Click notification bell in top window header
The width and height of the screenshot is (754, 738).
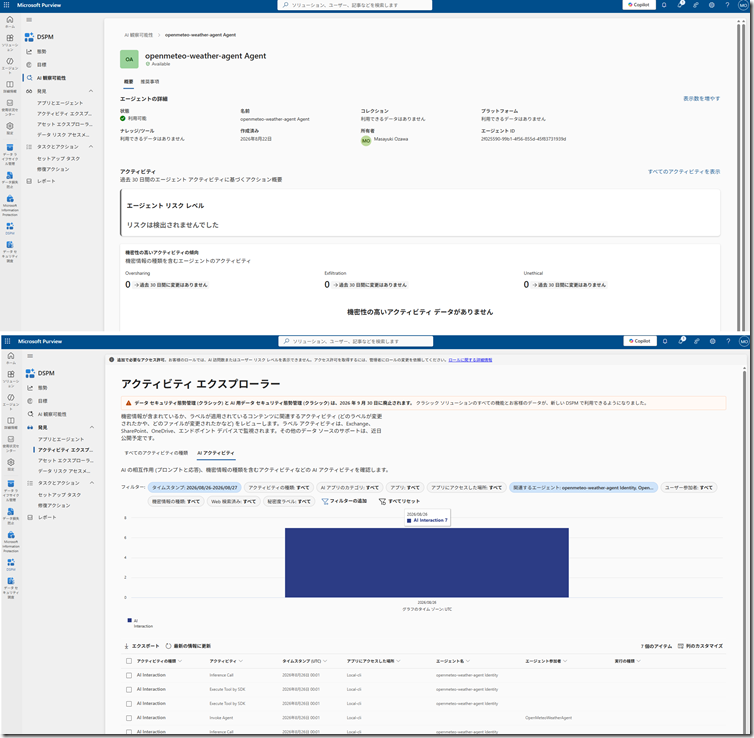(x=664, y=5)
